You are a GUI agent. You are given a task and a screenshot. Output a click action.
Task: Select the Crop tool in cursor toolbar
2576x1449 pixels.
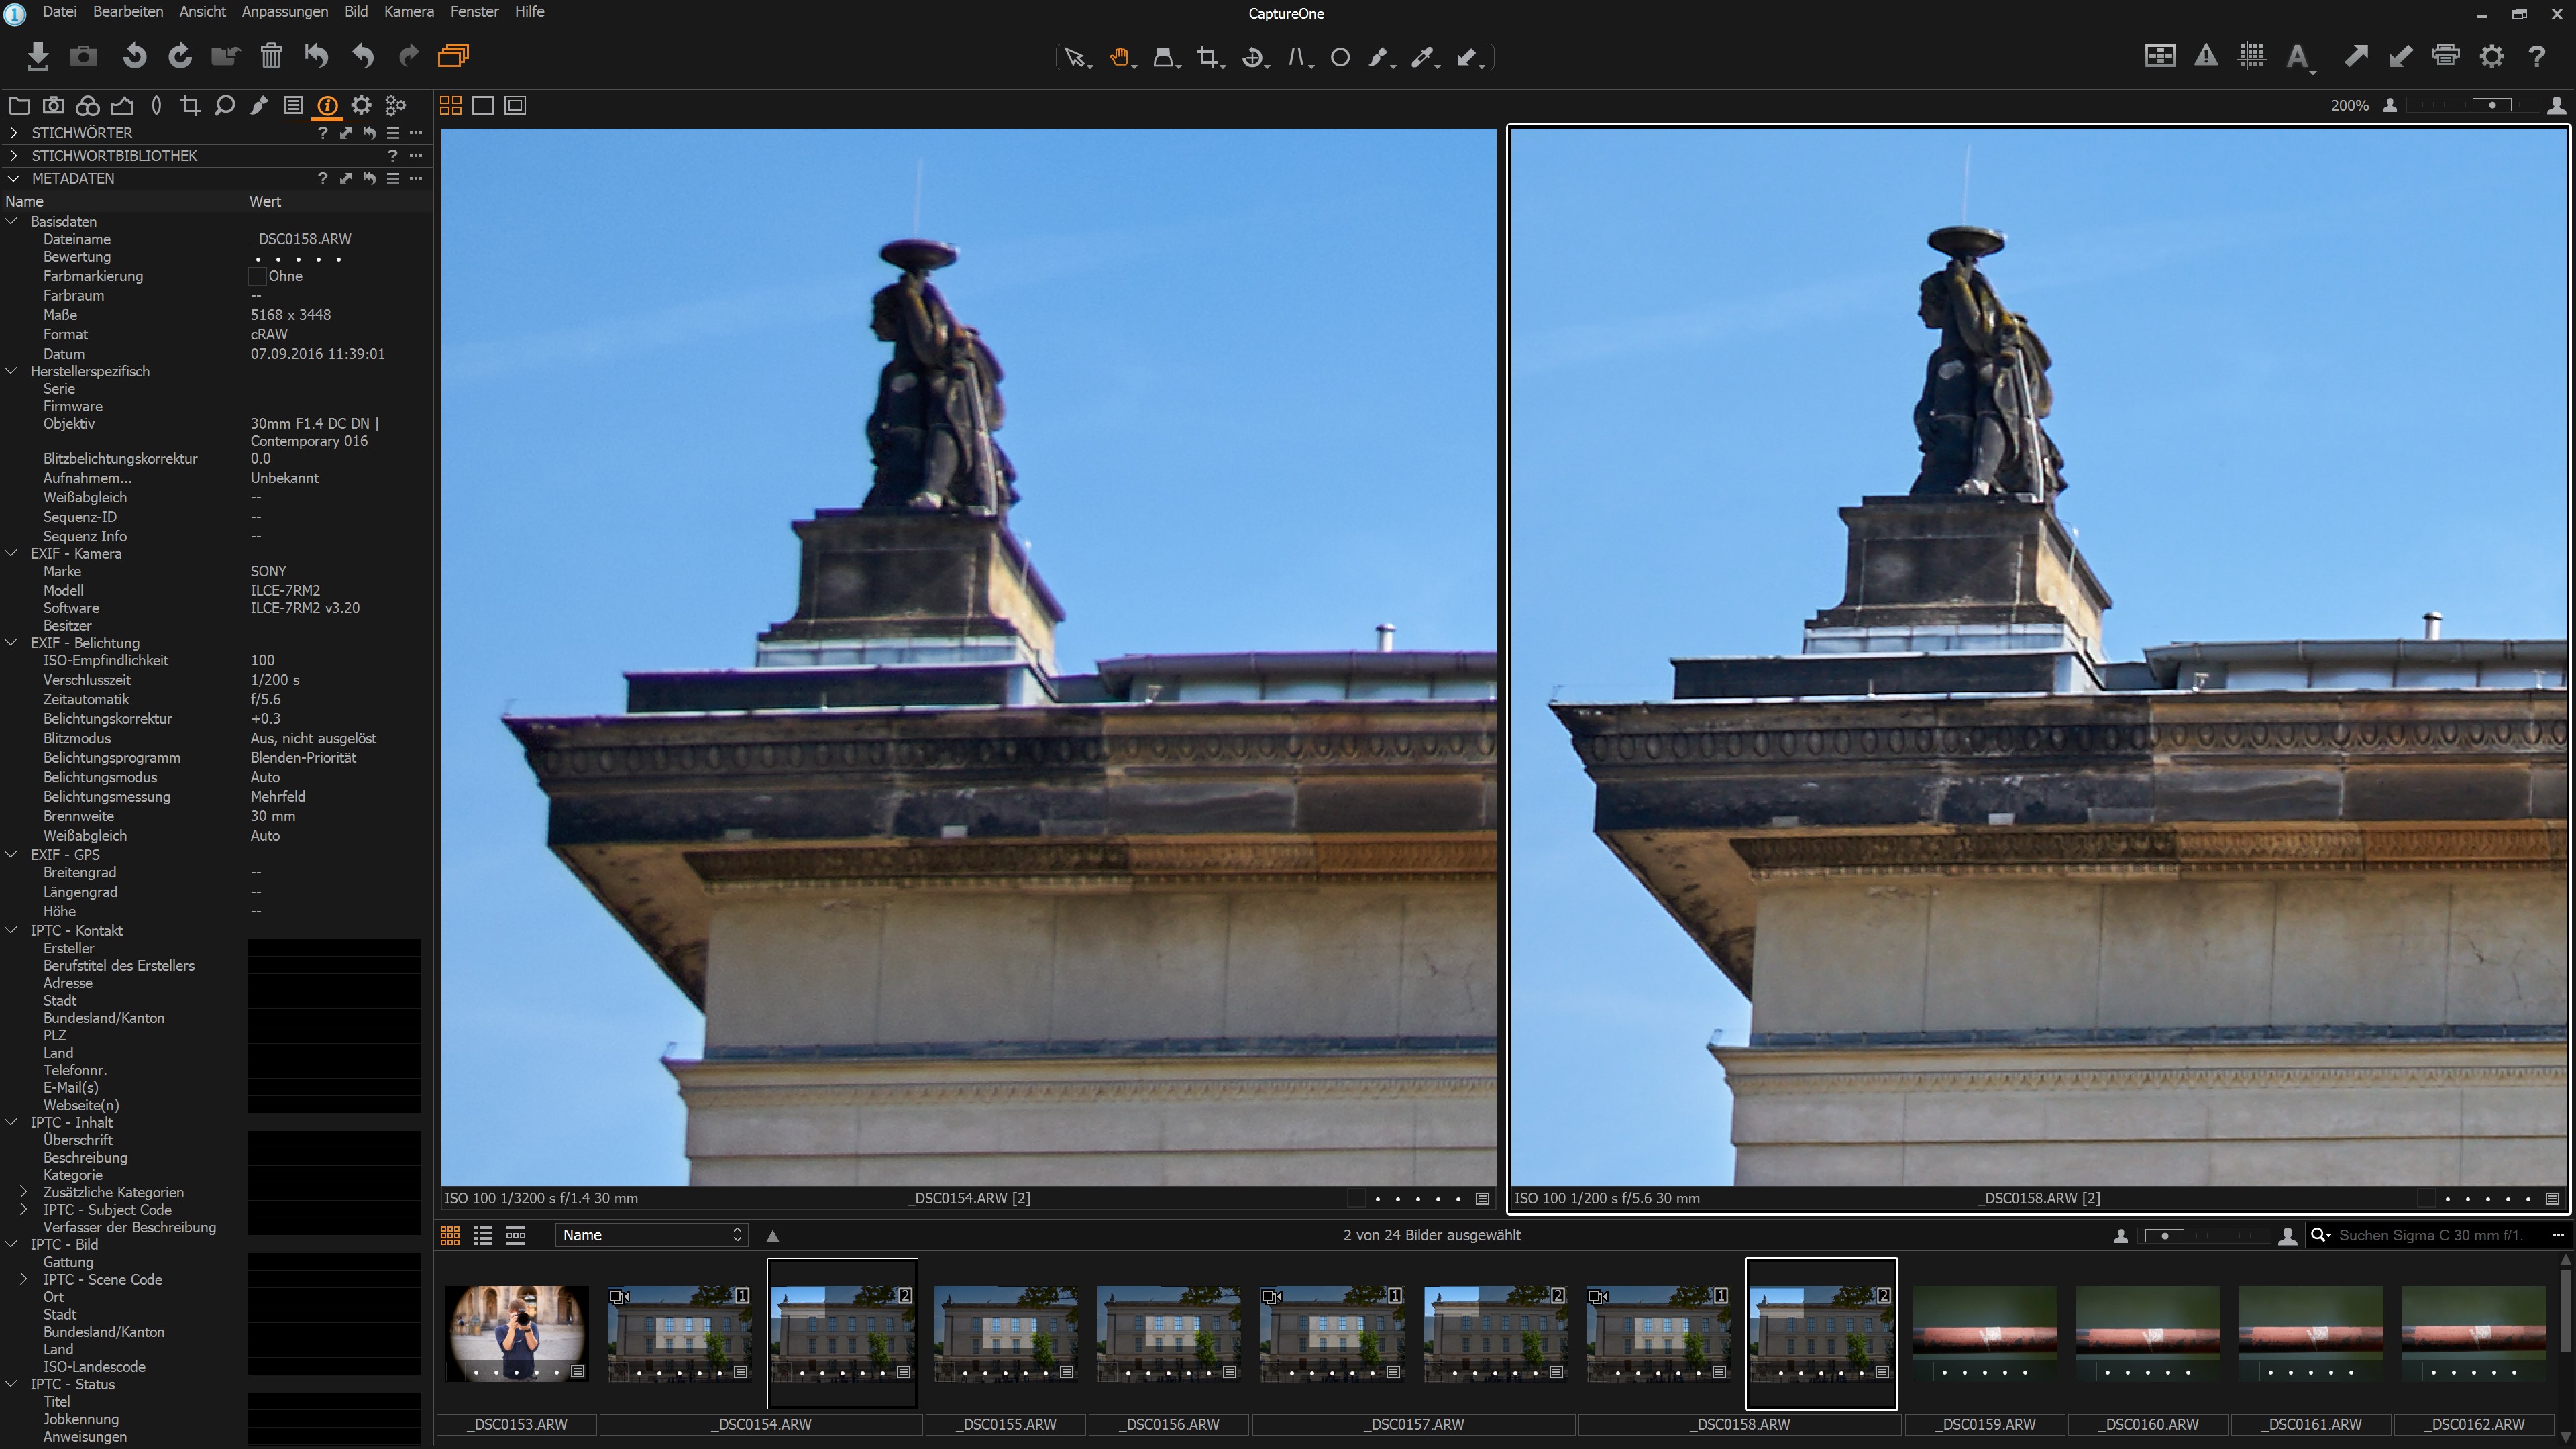click(x=1208, y=58)
